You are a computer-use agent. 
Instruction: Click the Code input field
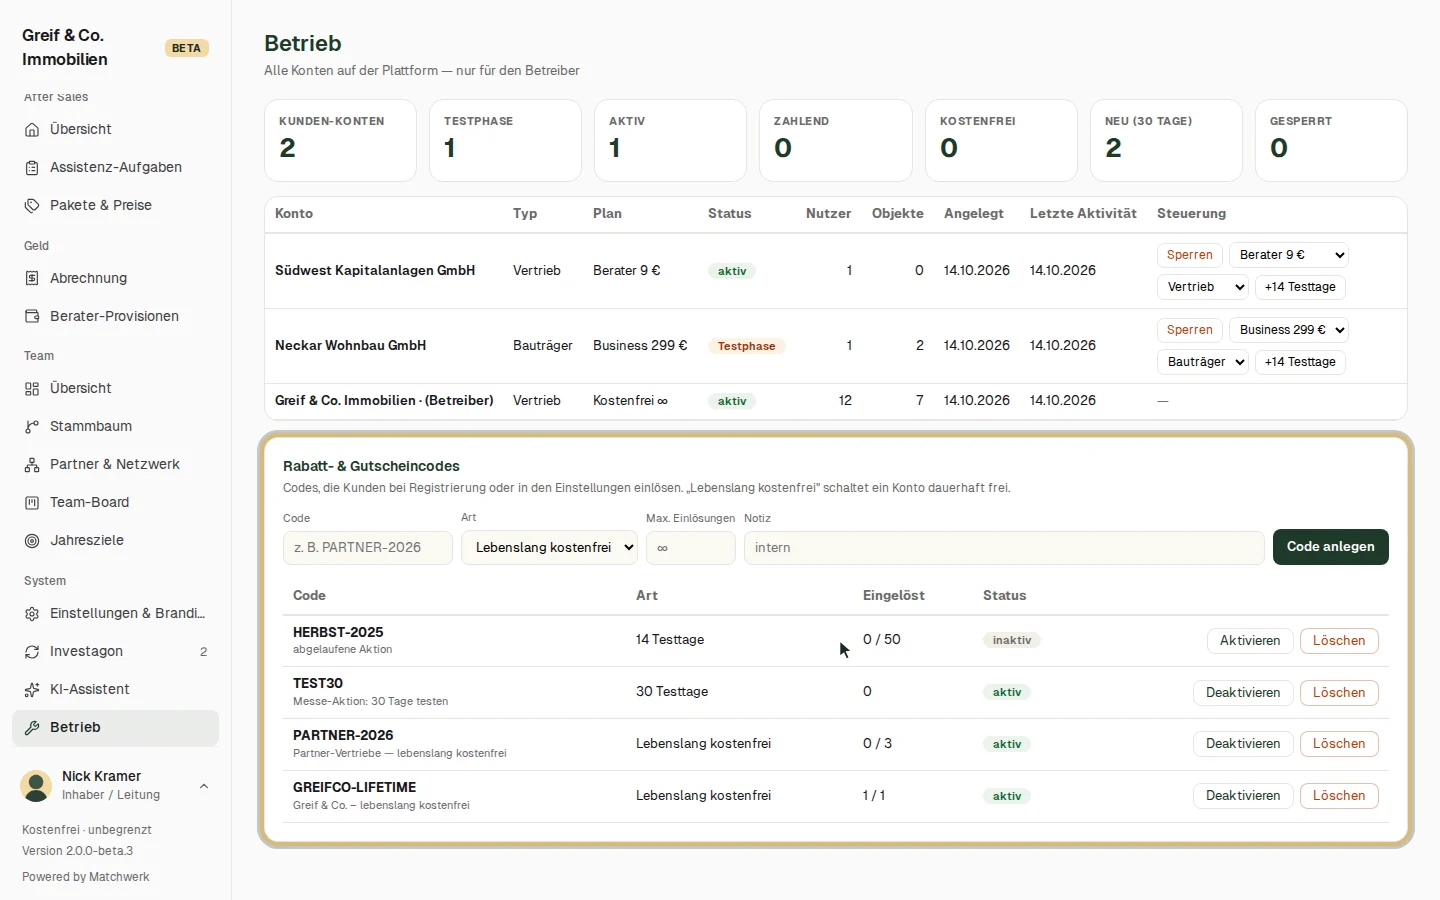coord(368,548)
